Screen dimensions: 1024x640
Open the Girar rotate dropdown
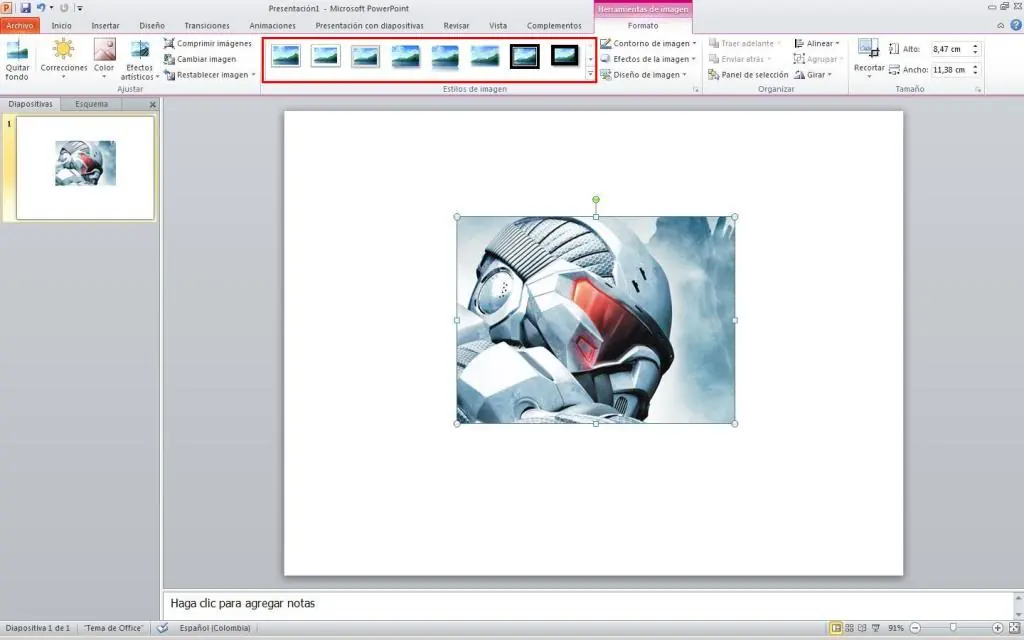pyautogui.click(x=813, y=74)
